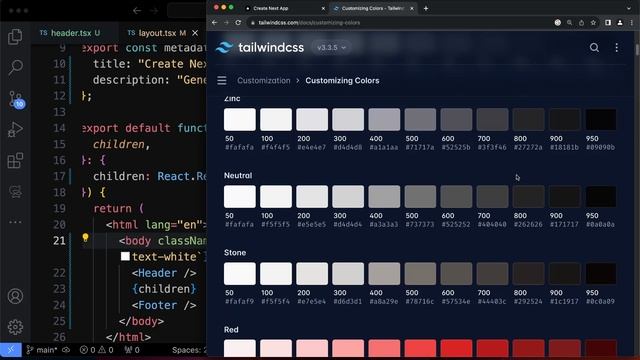640x360 pixels.
Task: Click the Stone heading text
Action: point(235,253)
